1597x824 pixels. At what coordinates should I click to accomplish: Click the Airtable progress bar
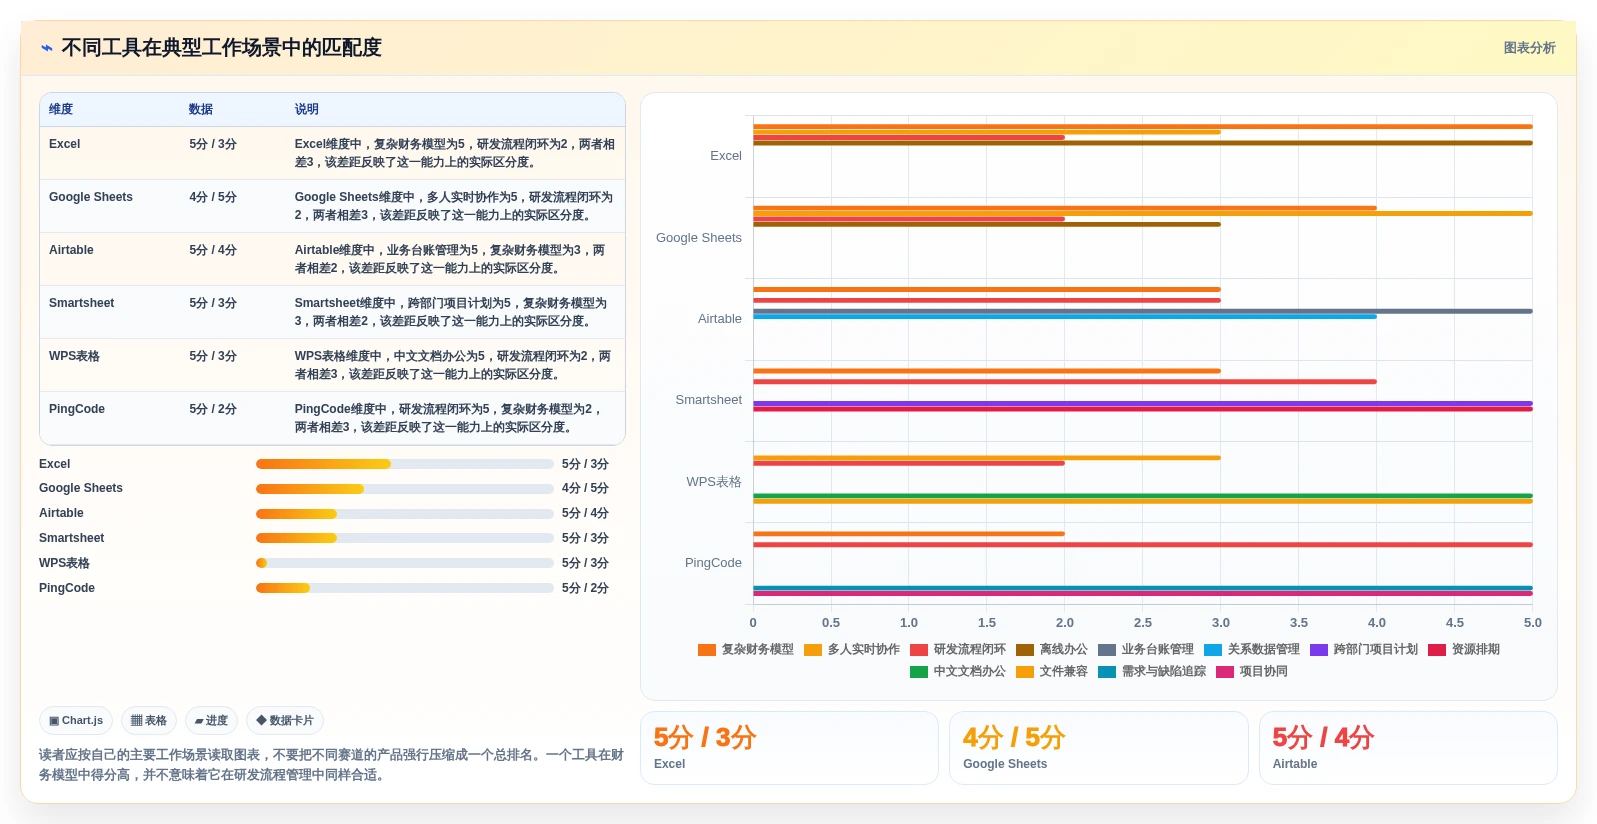(x=404, y=514)
